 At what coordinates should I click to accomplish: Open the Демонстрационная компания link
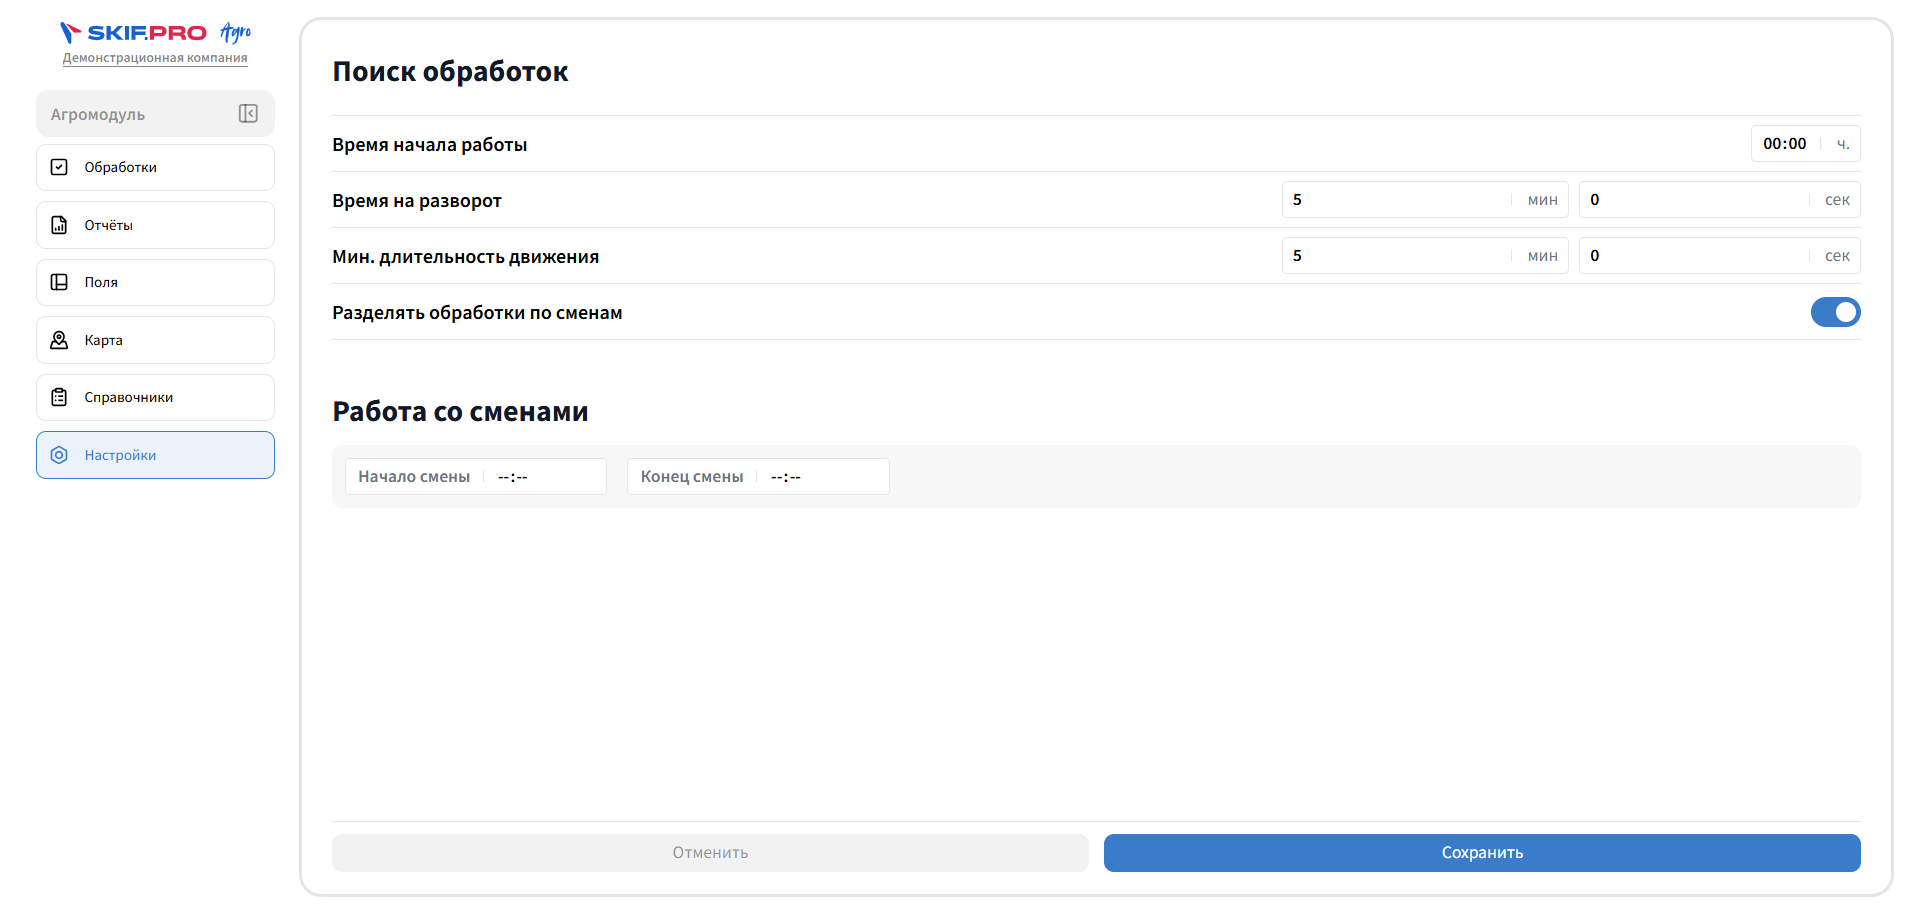click(155, 58)
